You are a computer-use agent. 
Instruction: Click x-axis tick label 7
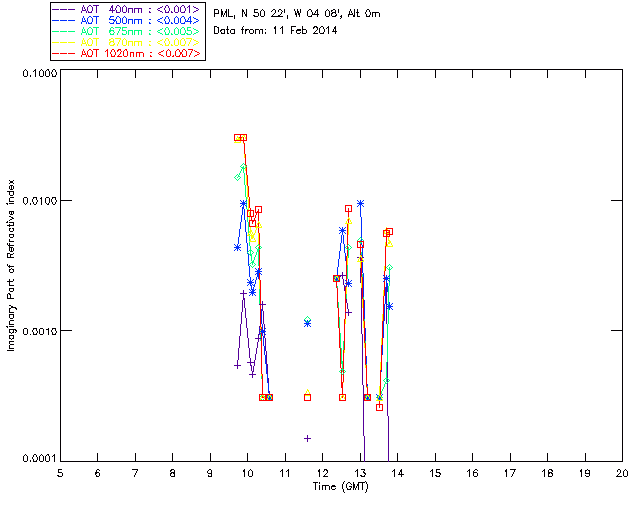pos(135,473)
